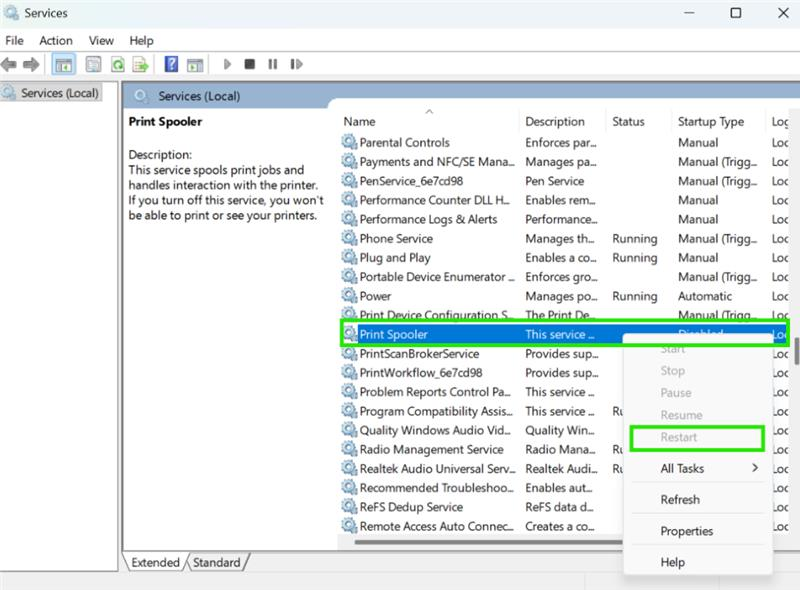This screenshot has width=800, height=590.
Task: Click the gear icon beside Performance Logs & Alerts
Action: [x=349, y=218]
